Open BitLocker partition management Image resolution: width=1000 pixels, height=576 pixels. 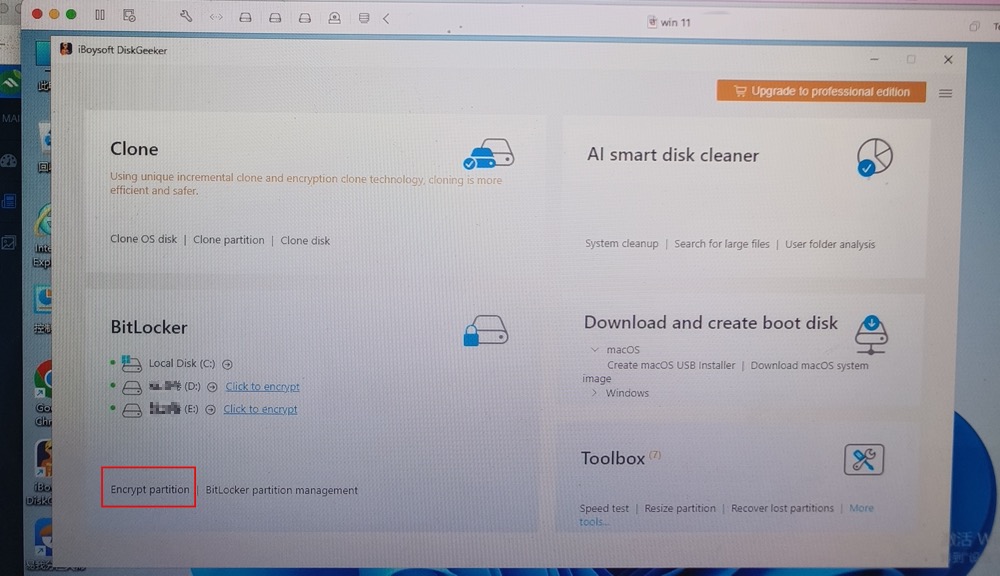click(x=281, y=490)
